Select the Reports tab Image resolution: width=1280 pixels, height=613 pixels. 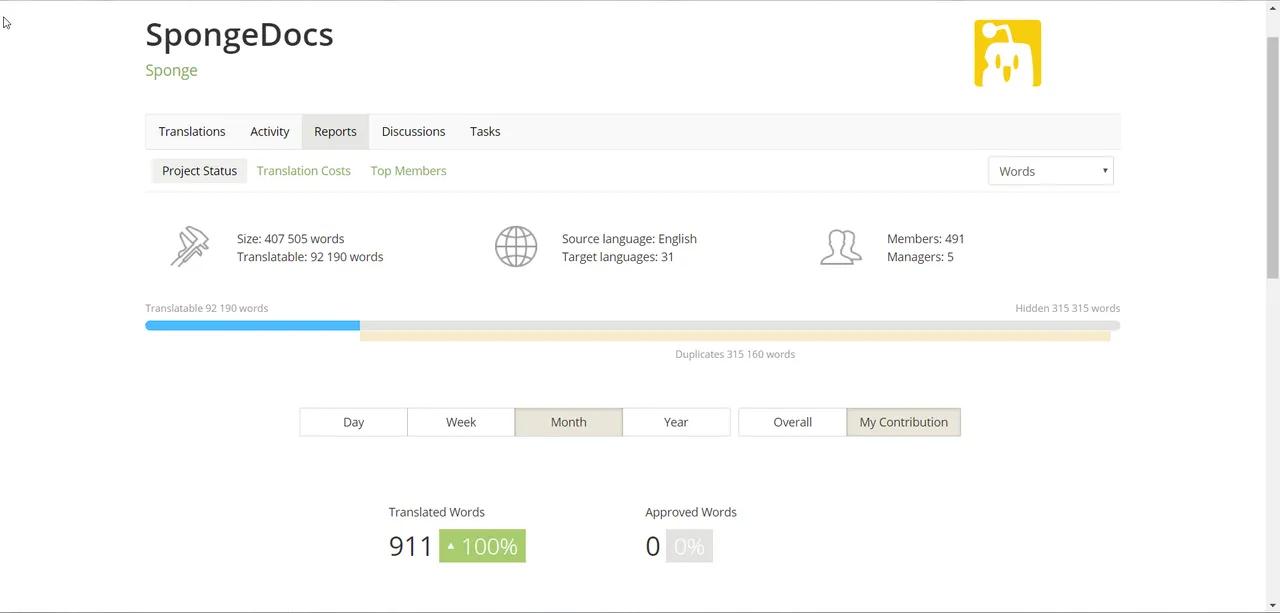335,131
